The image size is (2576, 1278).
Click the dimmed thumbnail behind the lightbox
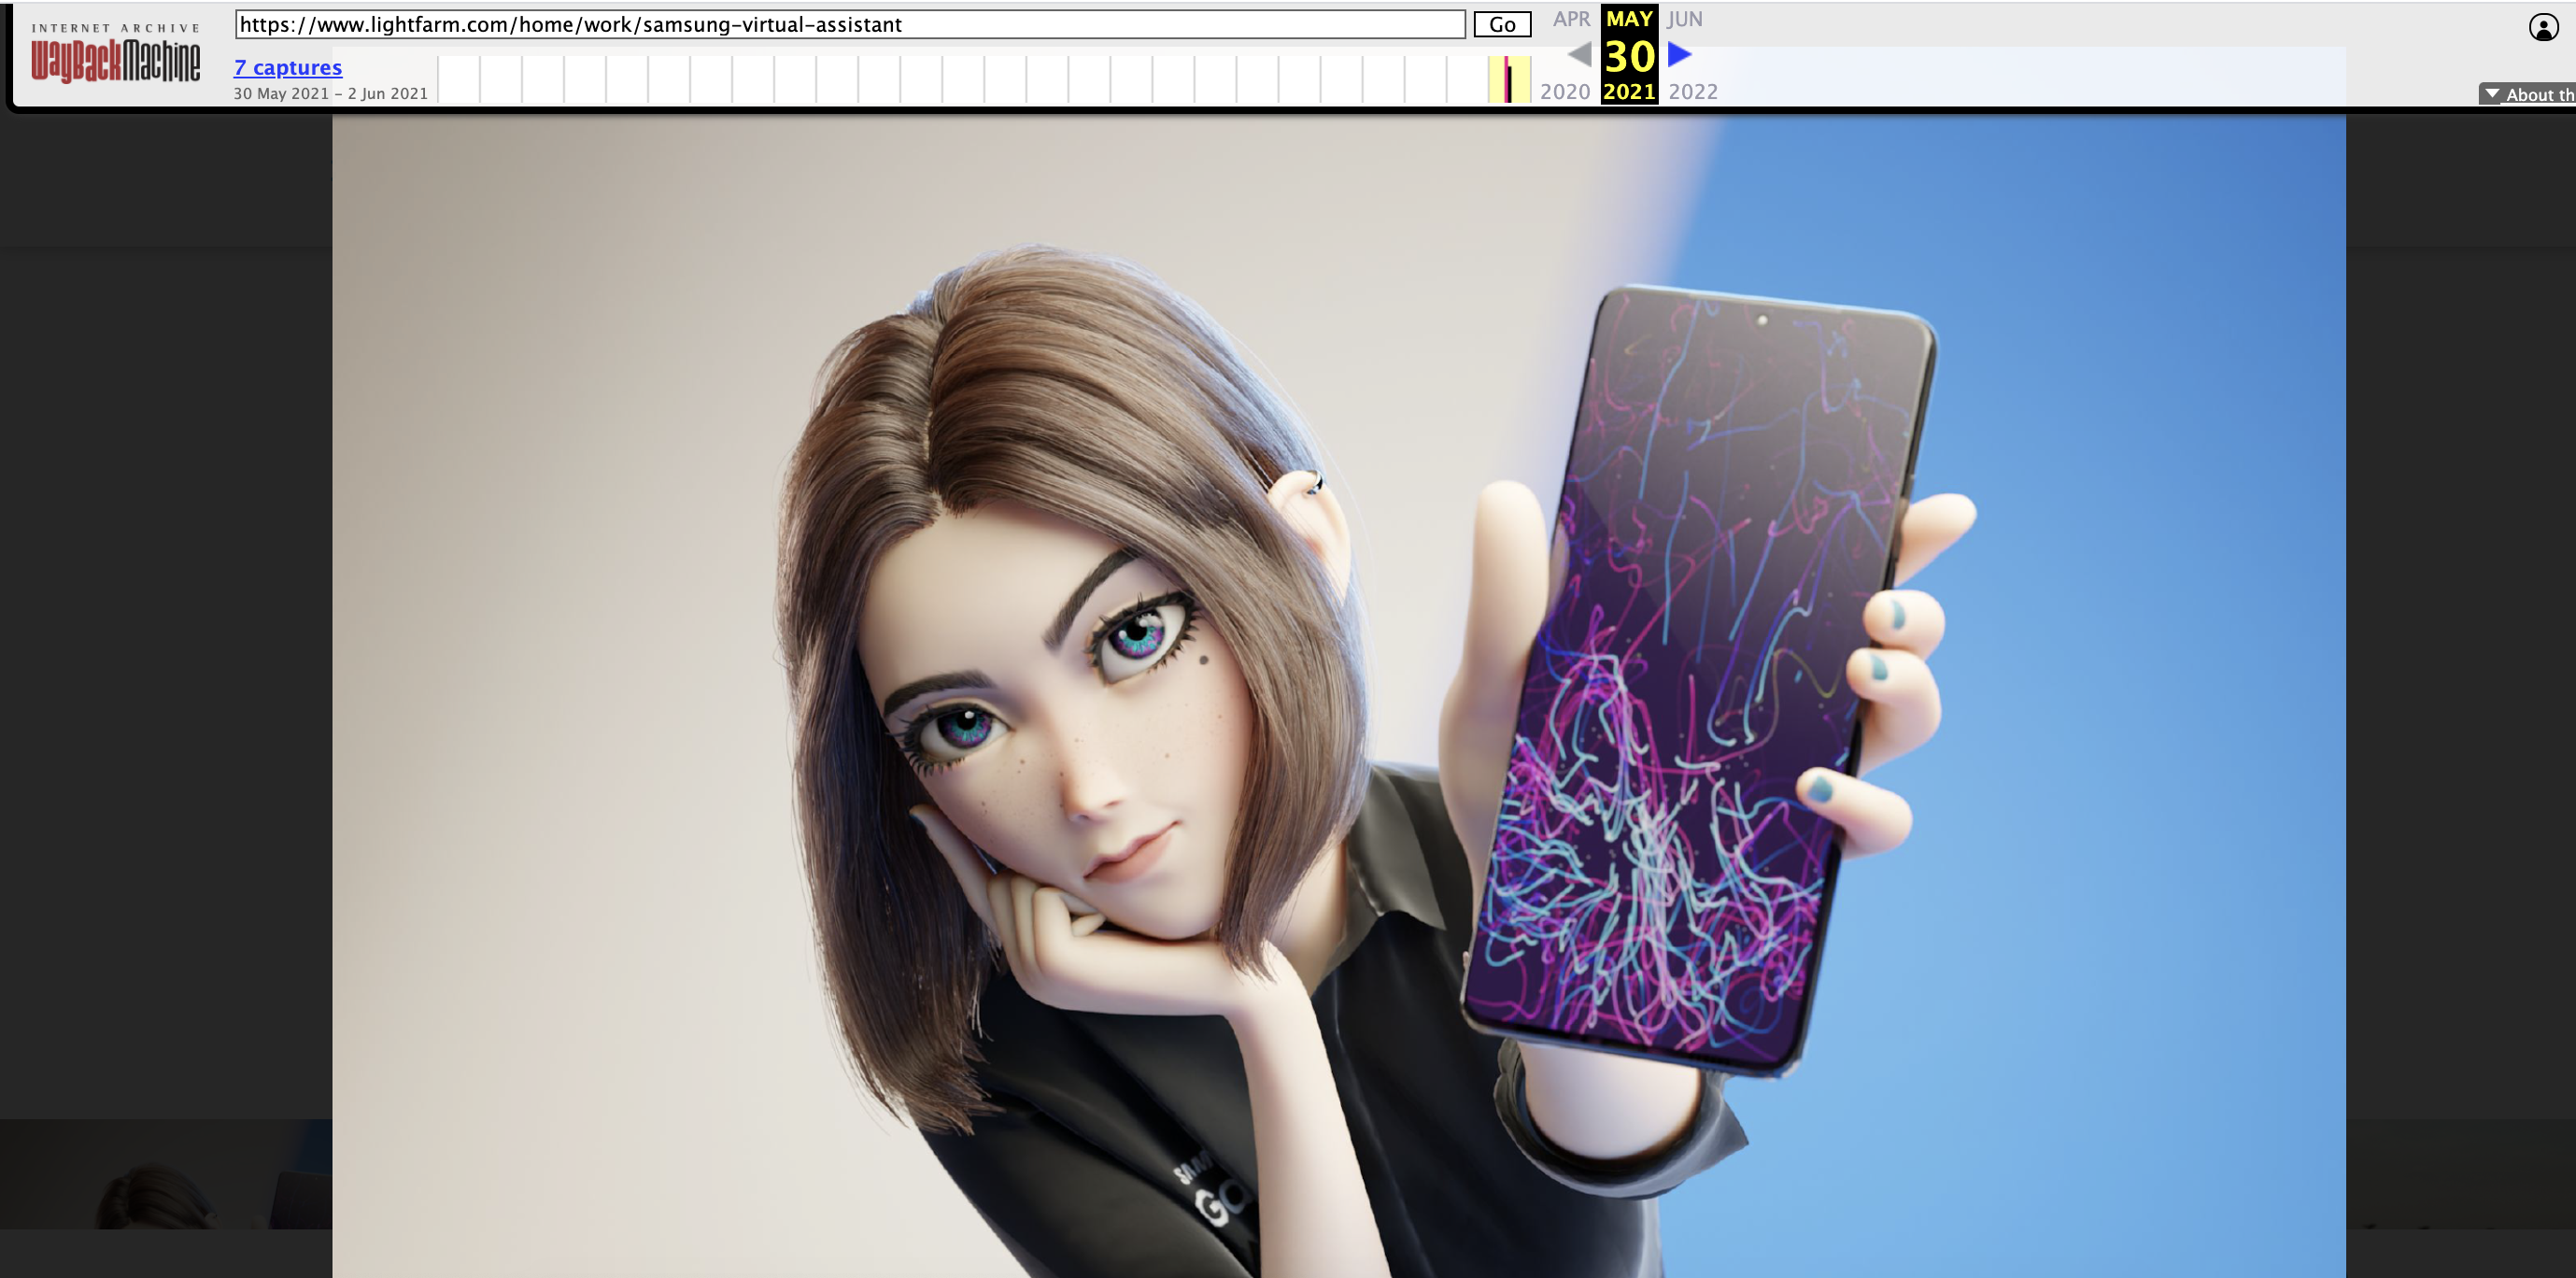(x=166, y=1174)
